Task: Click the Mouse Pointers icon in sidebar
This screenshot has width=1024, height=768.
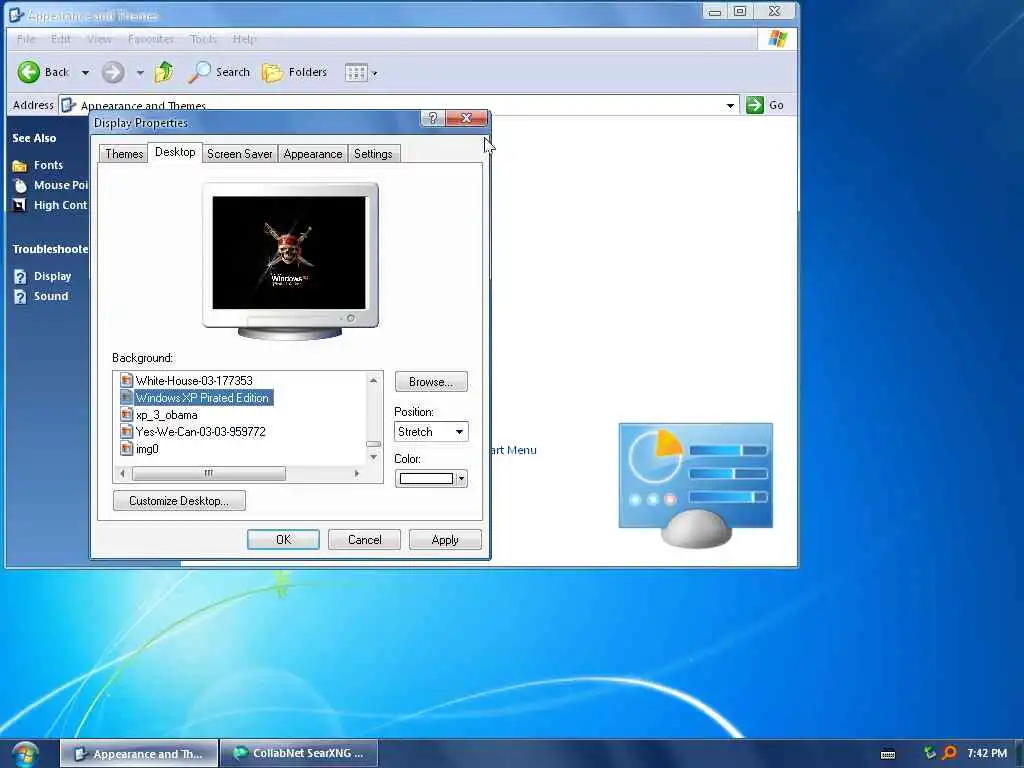Action: [20, 185]
